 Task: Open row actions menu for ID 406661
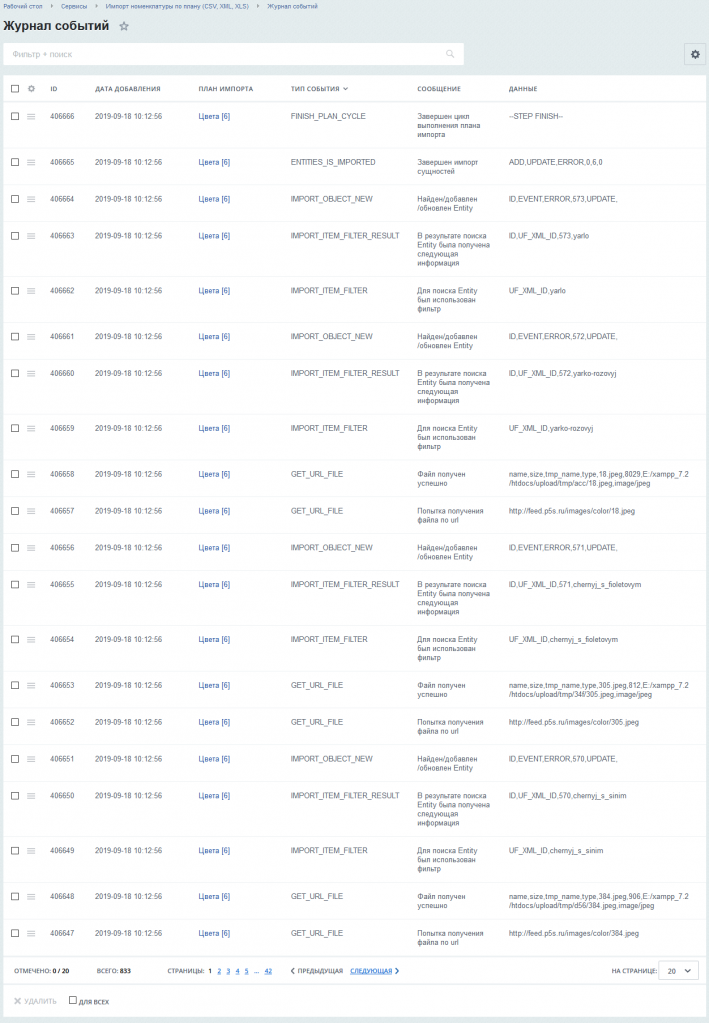[31, 337]
